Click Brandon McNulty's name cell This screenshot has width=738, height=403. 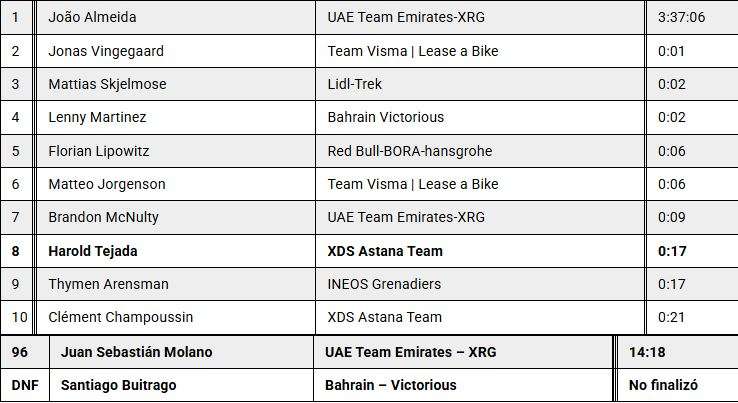tap(103, 217)
